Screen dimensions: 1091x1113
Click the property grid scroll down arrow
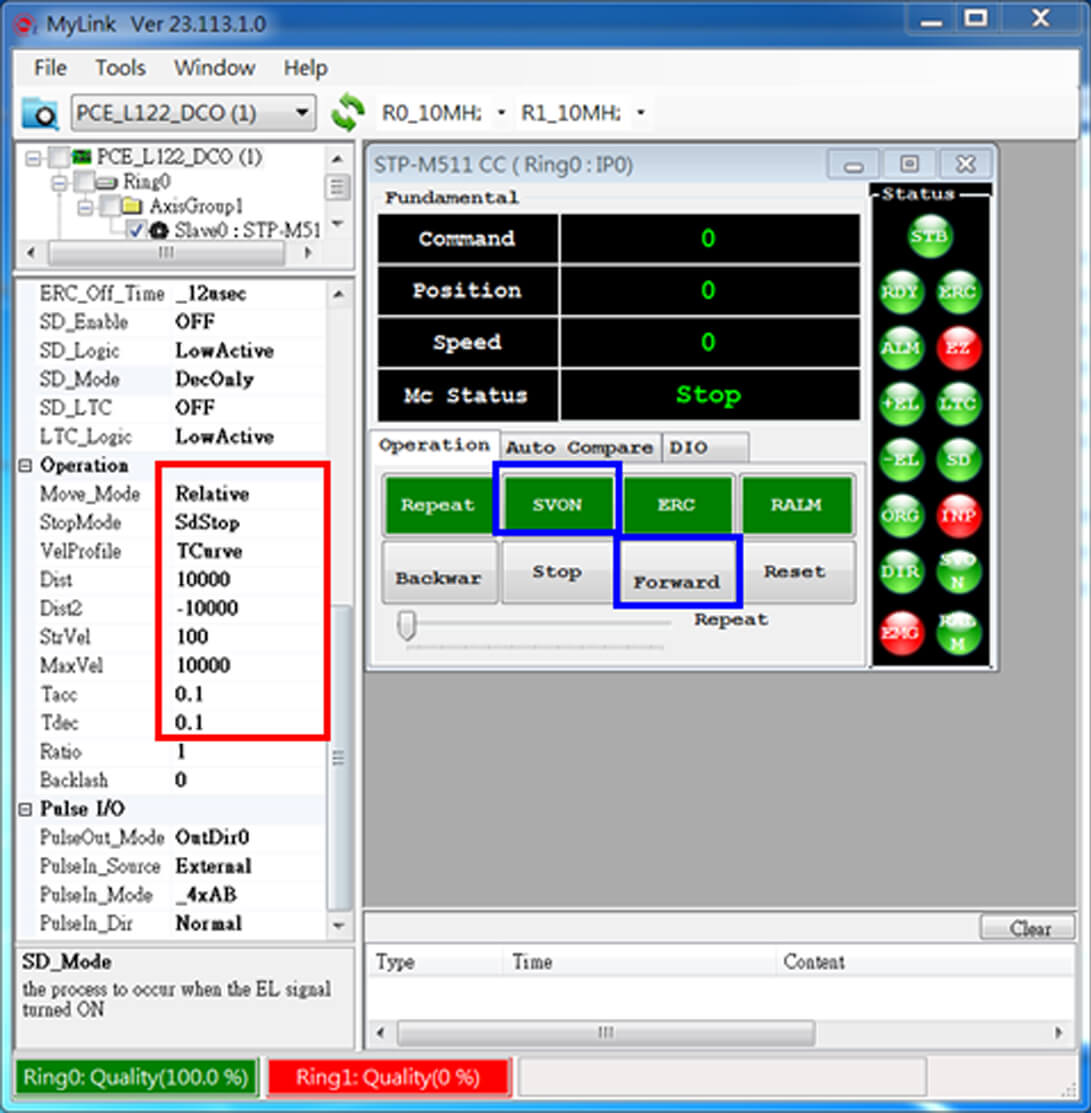(x=339, y=926)
